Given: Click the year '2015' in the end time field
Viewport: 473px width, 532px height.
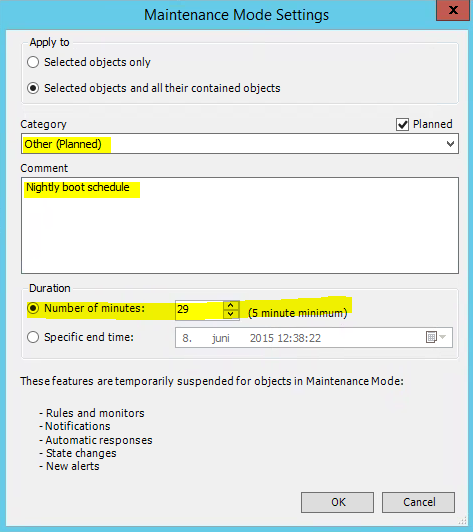Looking at the screenshot, I should point(262,338).
